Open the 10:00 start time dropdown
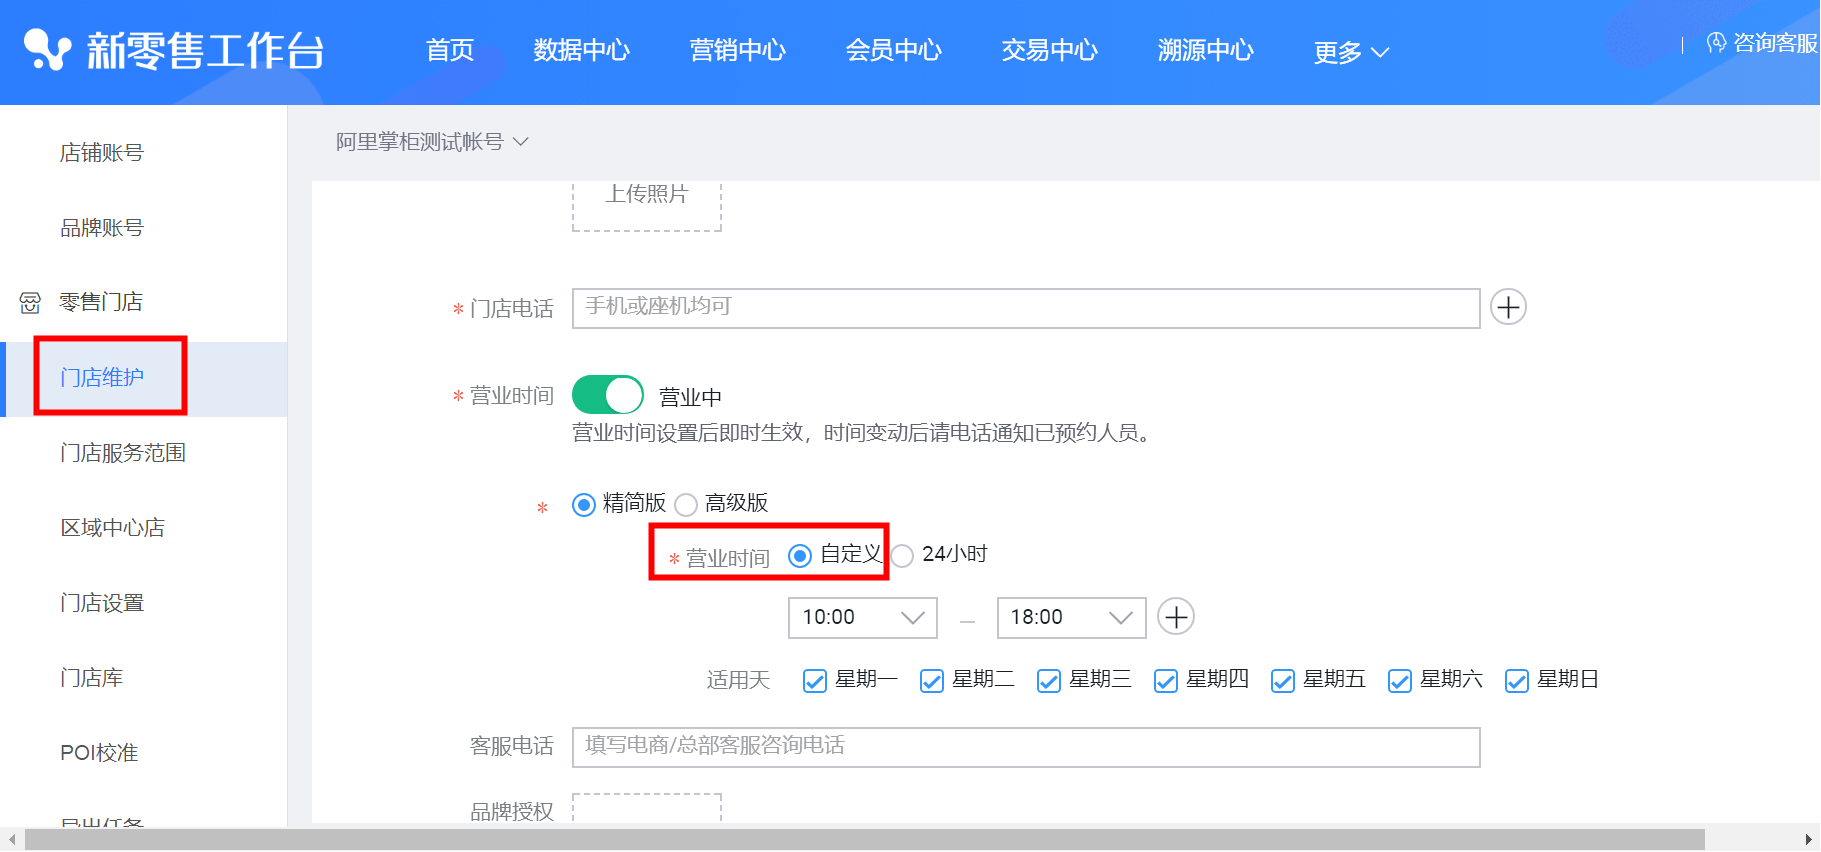1821x852 pixels. pyautogui.click(x=863, y=617)
